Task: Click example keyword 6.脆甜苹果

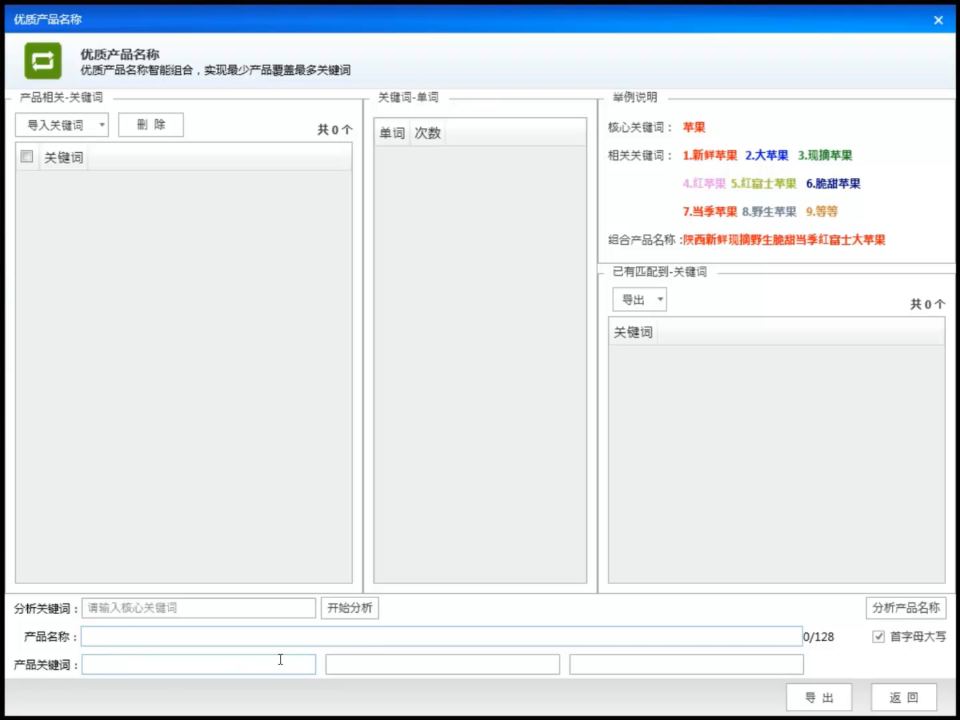Action: click(x=833, y=184)
